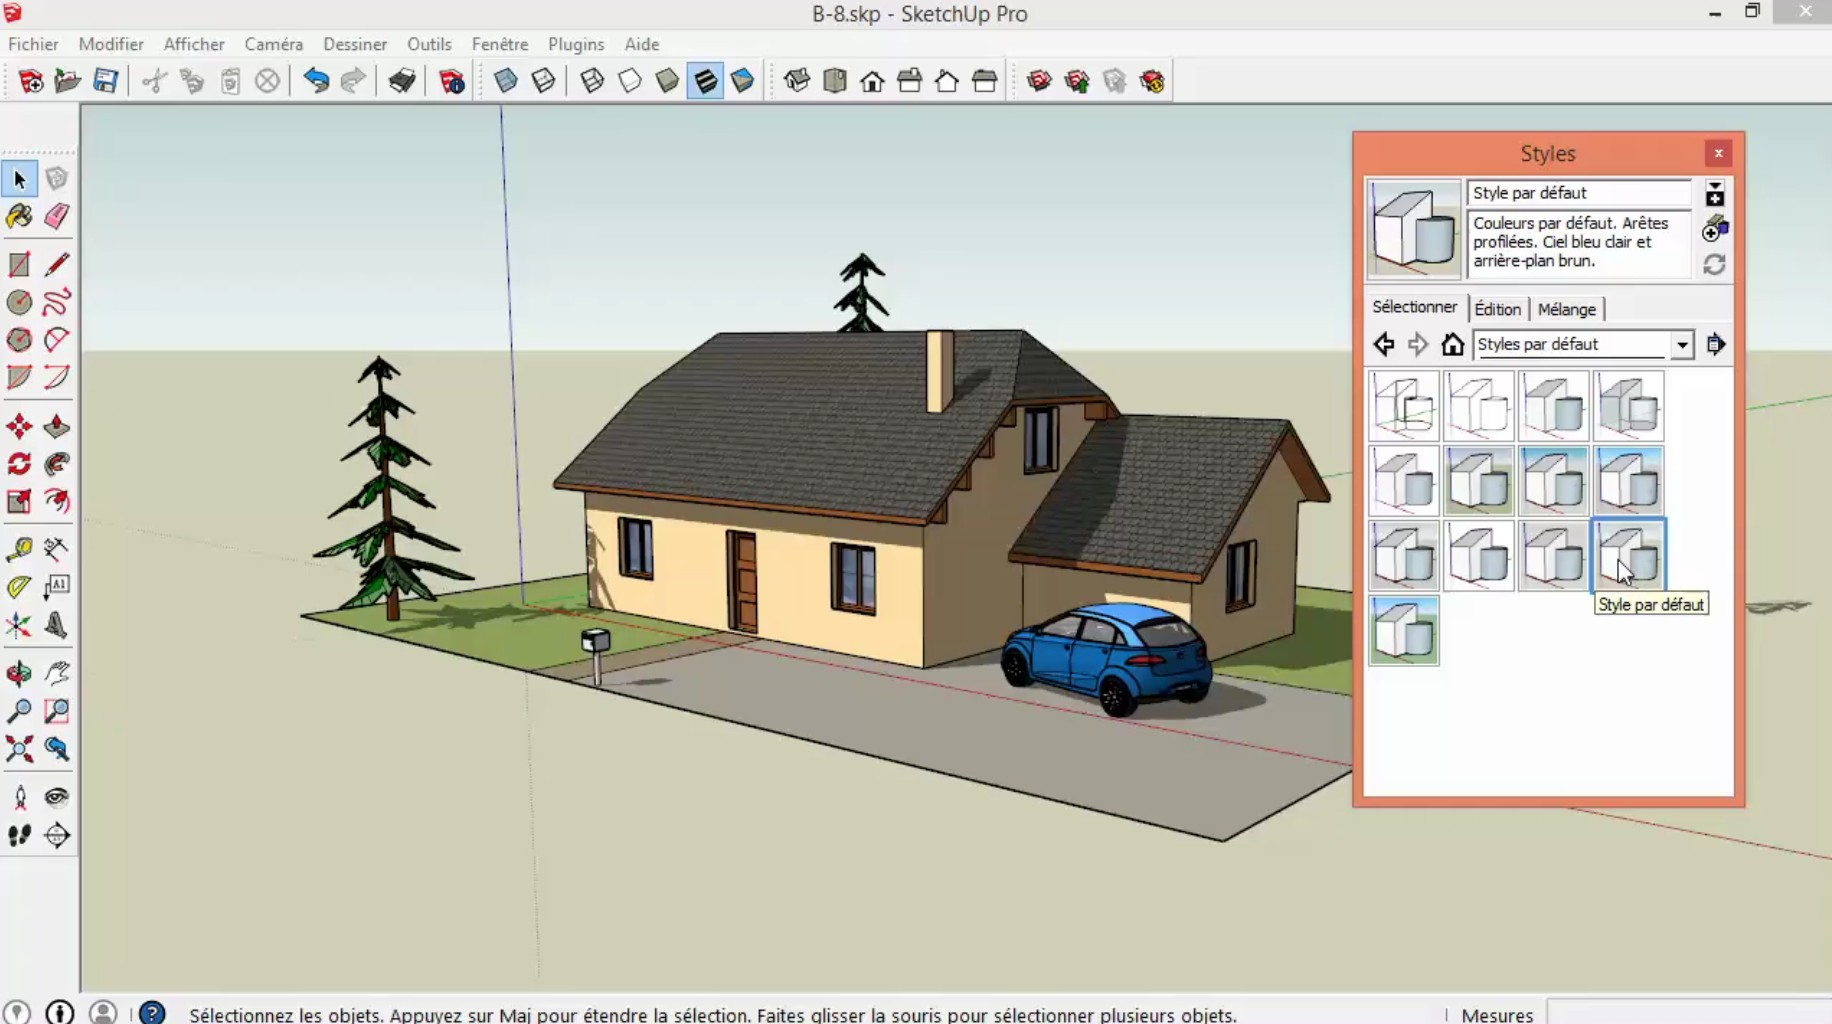Click the in-model styles home button
Screen dimensions: 1832x1024
1451,344
